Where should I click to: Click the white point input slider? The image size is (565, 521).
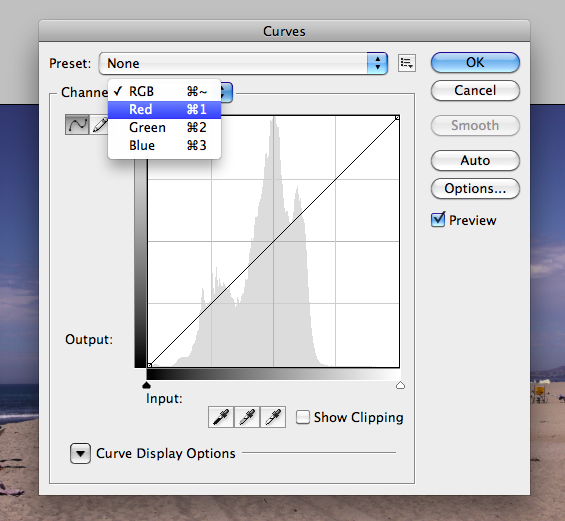[x=400, y=386]
